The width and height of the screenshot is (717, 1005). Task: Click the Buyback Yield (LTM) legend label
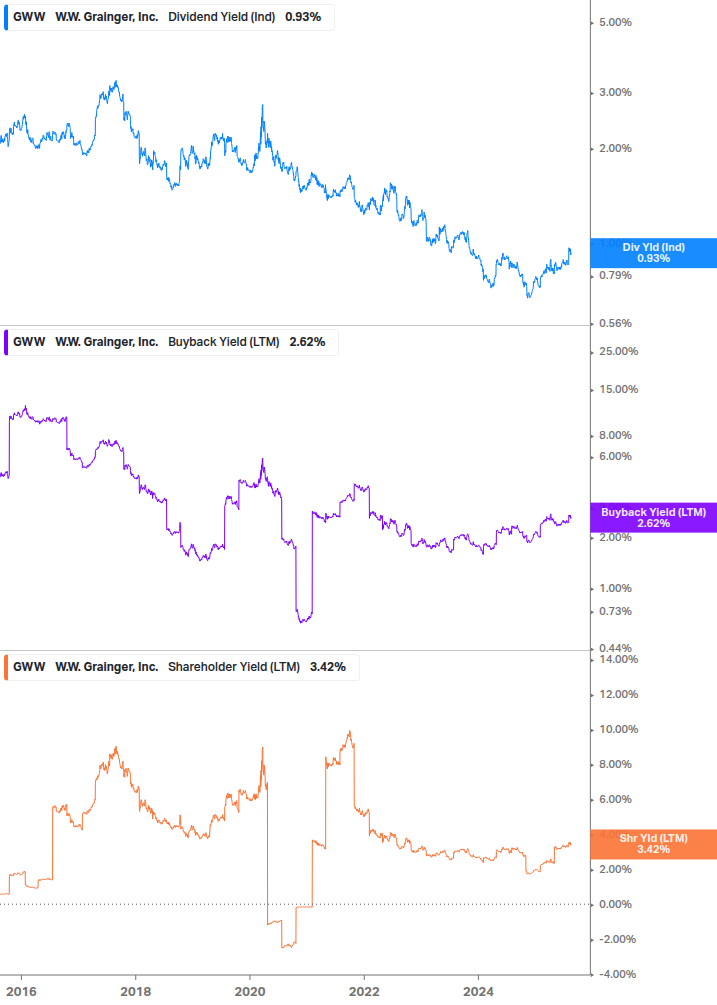point(224,342)
